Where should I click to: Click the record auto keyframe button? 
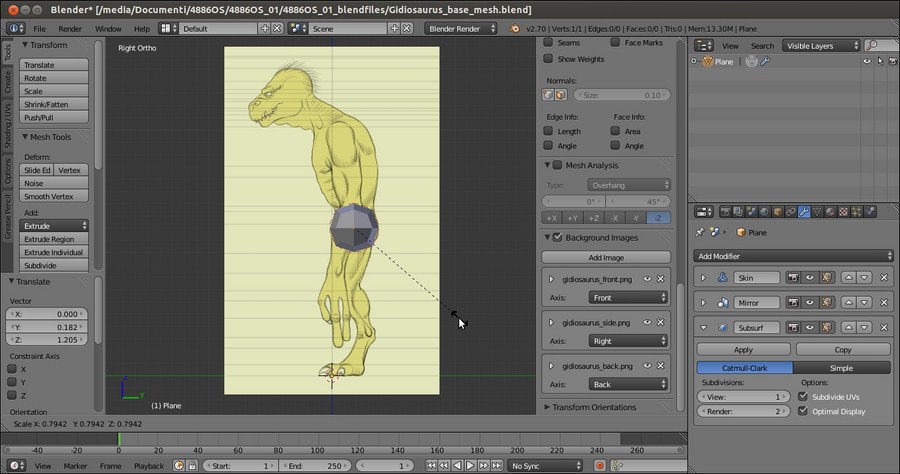(600, 465)
